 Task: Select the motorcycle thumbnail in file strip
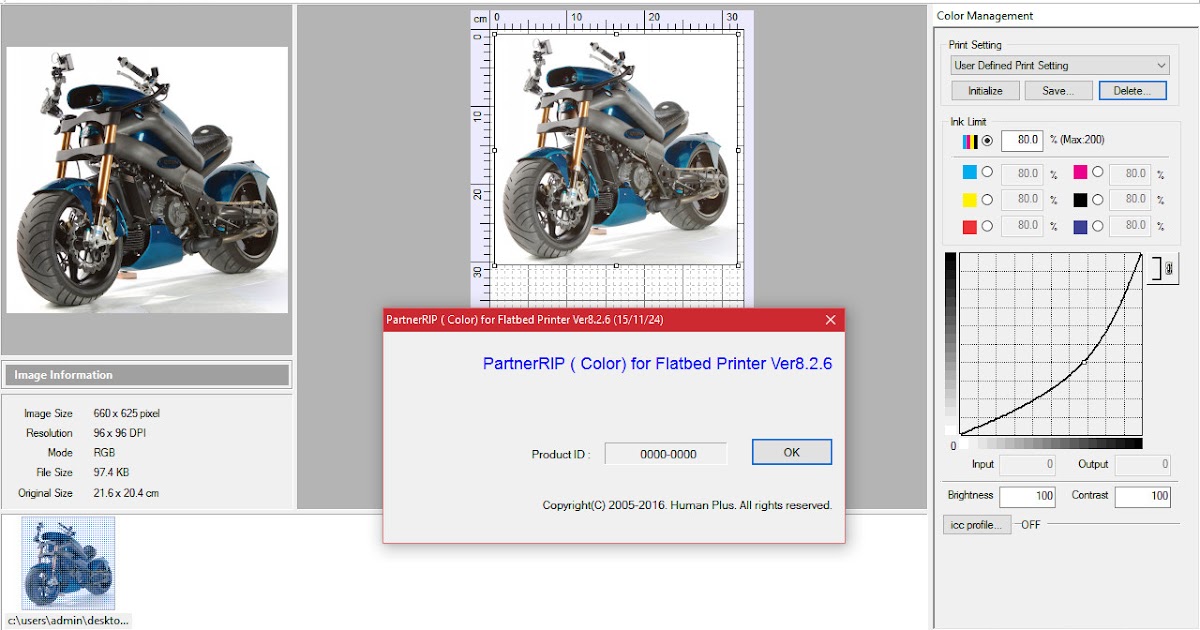pyautogui.click(x=68, y=563)
